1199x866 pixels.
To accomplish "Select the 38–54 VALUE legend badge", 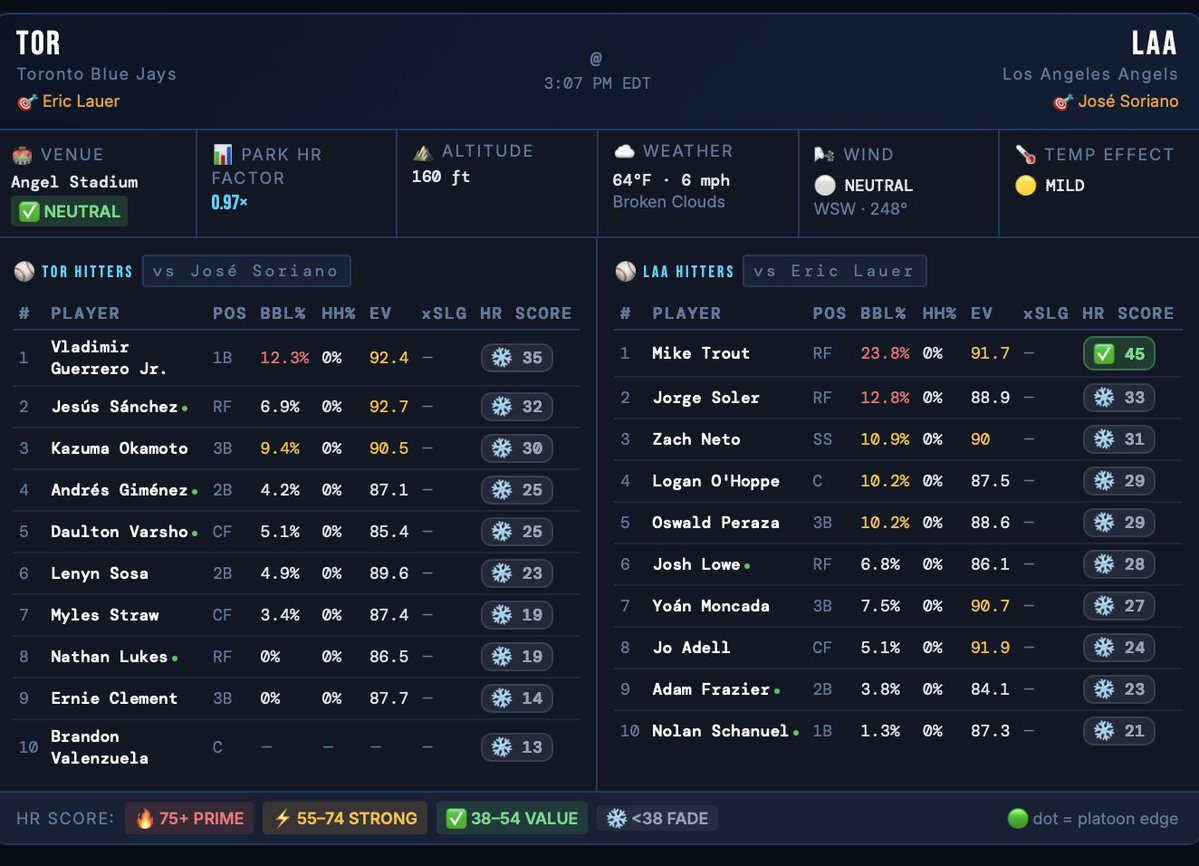I will (512, 819).
